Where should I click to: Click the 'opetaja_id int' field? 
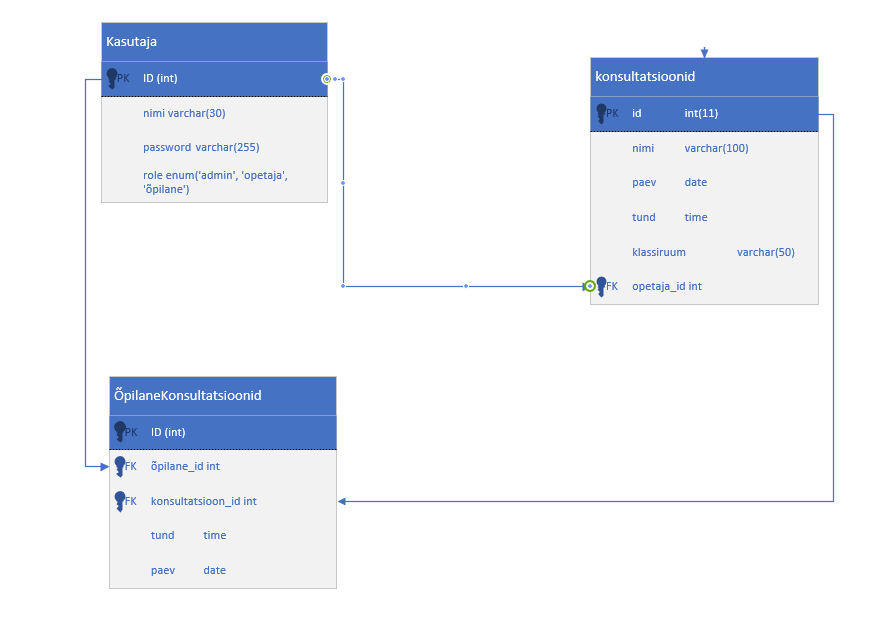tap(667, 286)
